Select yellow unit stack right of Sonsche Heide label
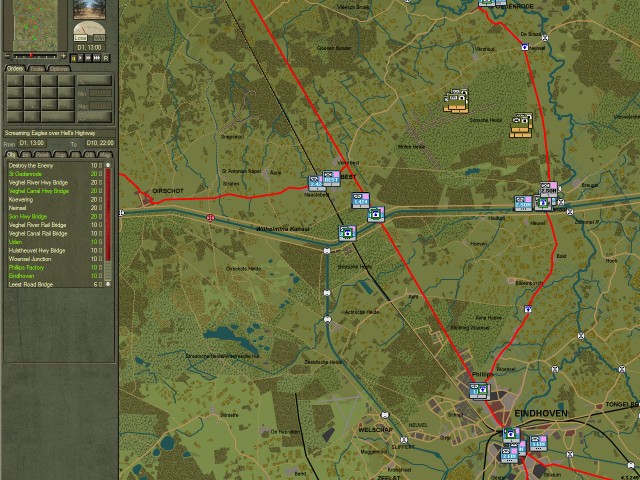Screen dimensions: 640x480 tap(522, 125)
